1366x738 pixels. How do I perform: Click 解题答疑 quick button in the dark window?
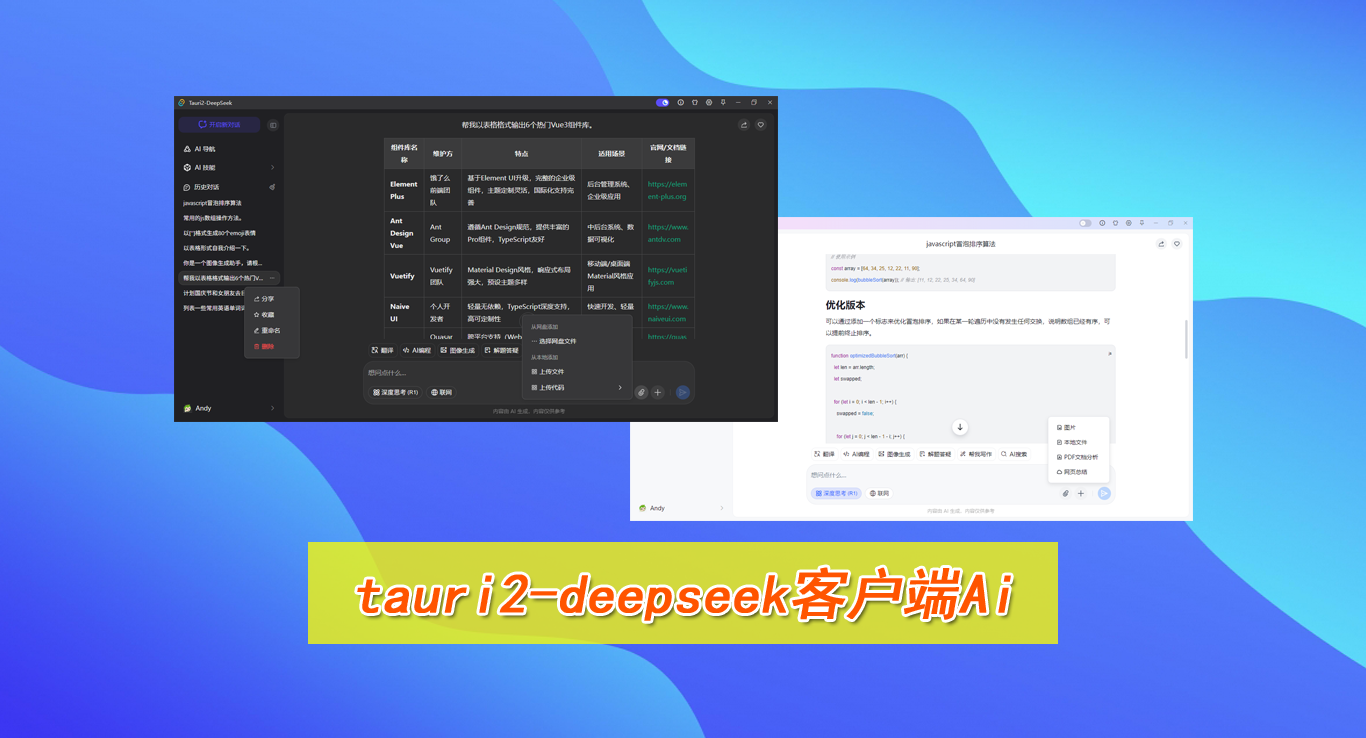pos(501,351)
